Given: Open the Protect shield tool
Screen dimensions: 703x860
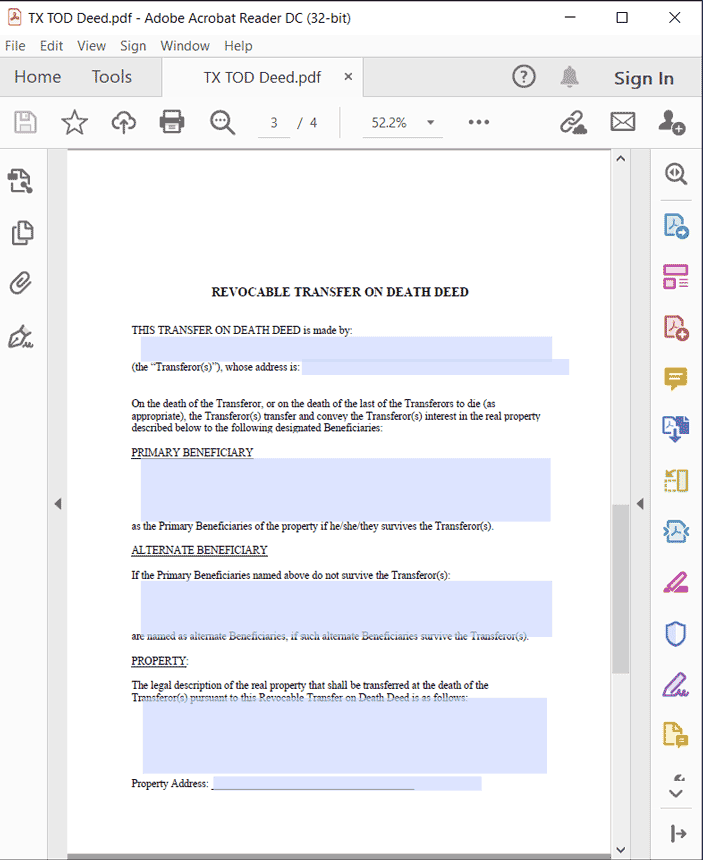Looking at the screenshot, I should [x=676, y=634].
